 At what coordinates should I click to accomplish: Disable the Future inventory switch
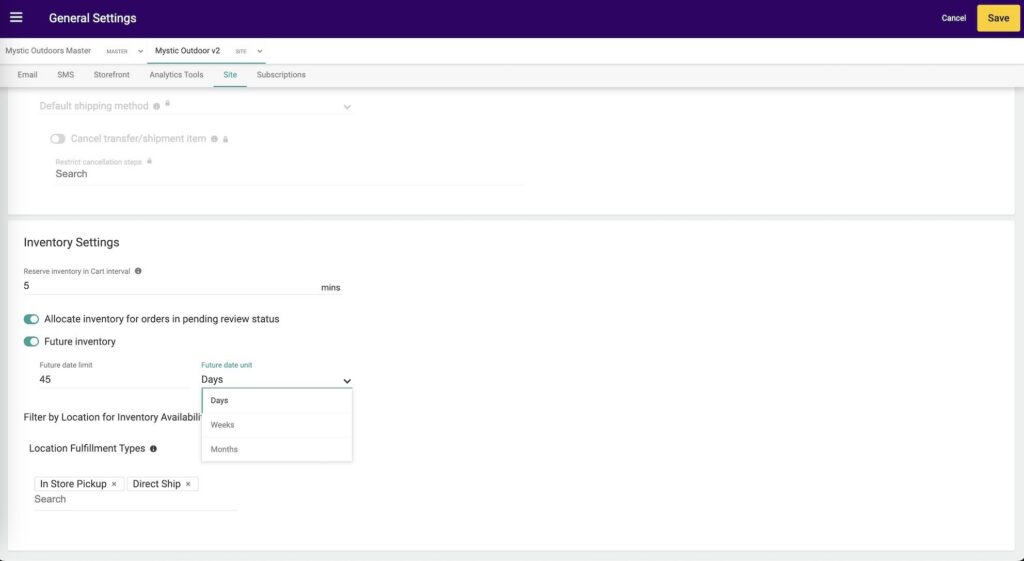[x=31, y=342]
